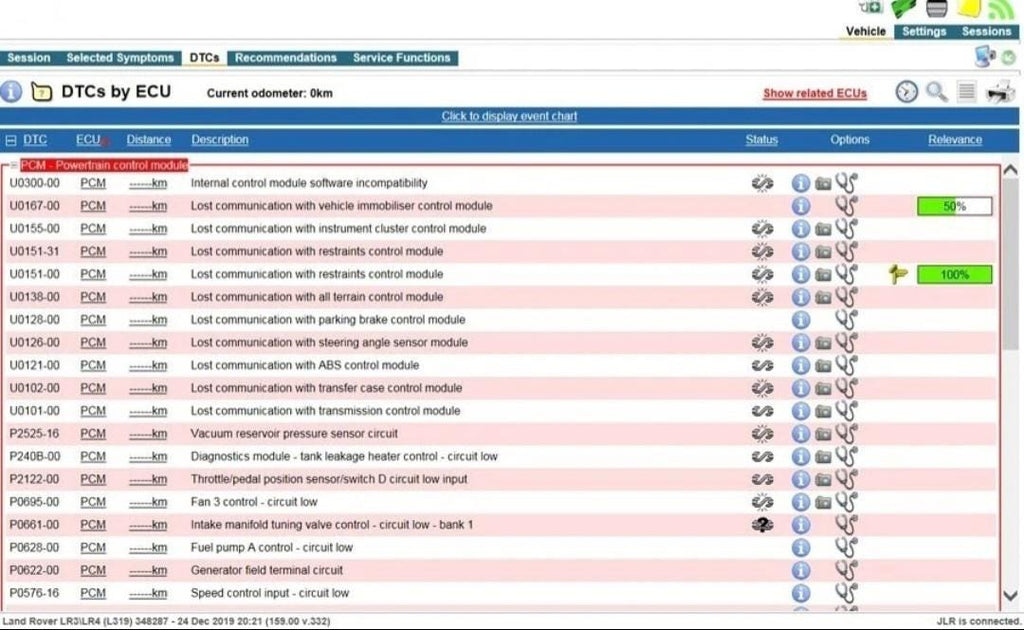Screen dimensions: 1024x630
Task: Click the Show related ECUs link
Action: click(814, 93)
